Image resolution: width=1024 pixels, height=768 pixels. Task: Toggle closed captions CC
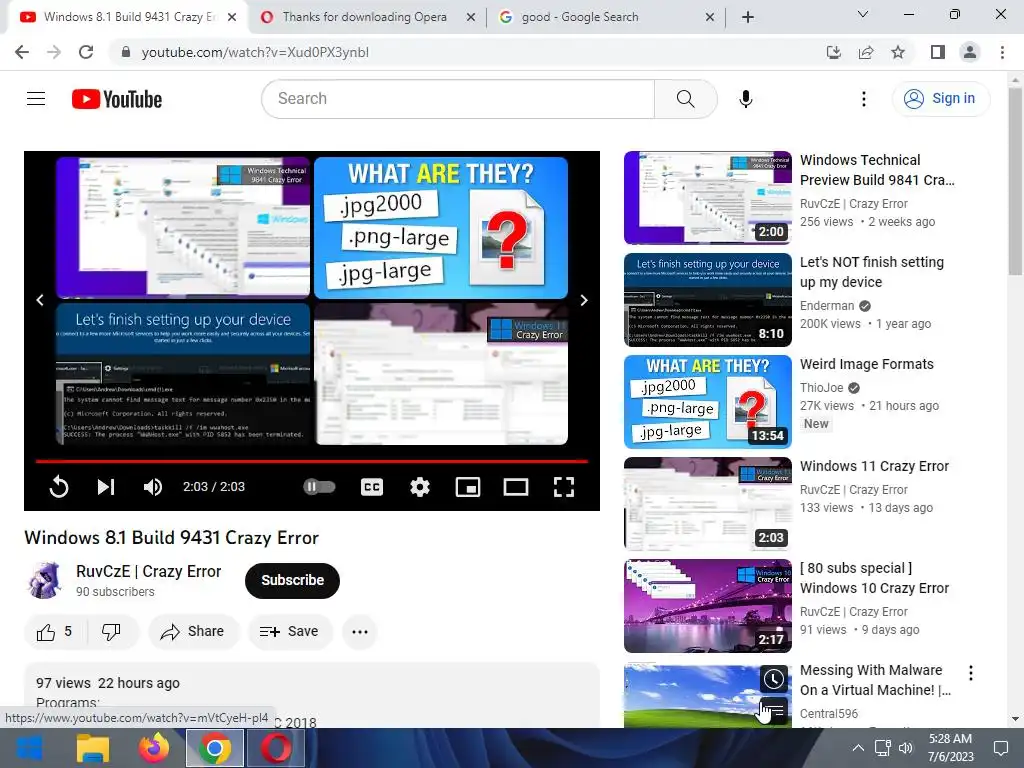[372, 487]
